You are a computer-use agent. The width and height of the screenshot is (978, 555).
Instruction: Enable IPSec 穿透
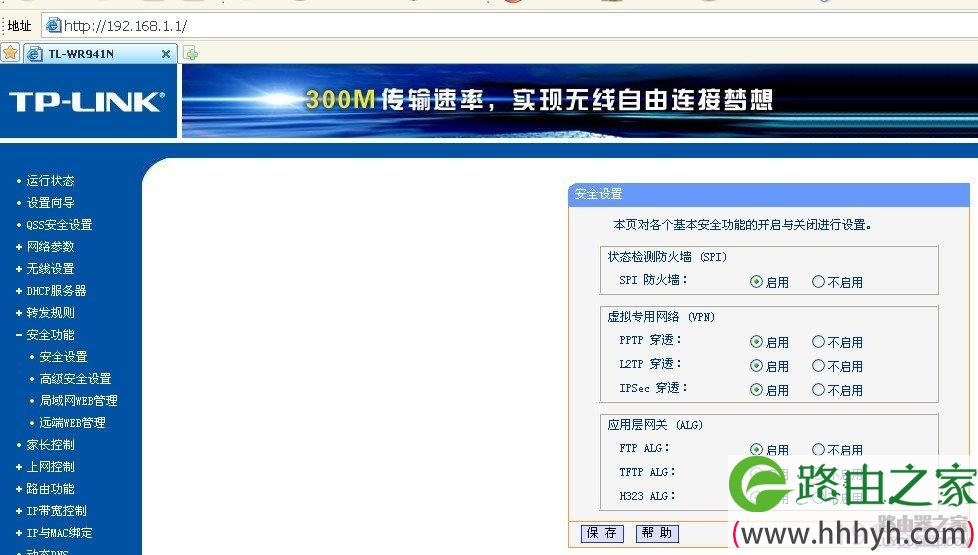757,390
